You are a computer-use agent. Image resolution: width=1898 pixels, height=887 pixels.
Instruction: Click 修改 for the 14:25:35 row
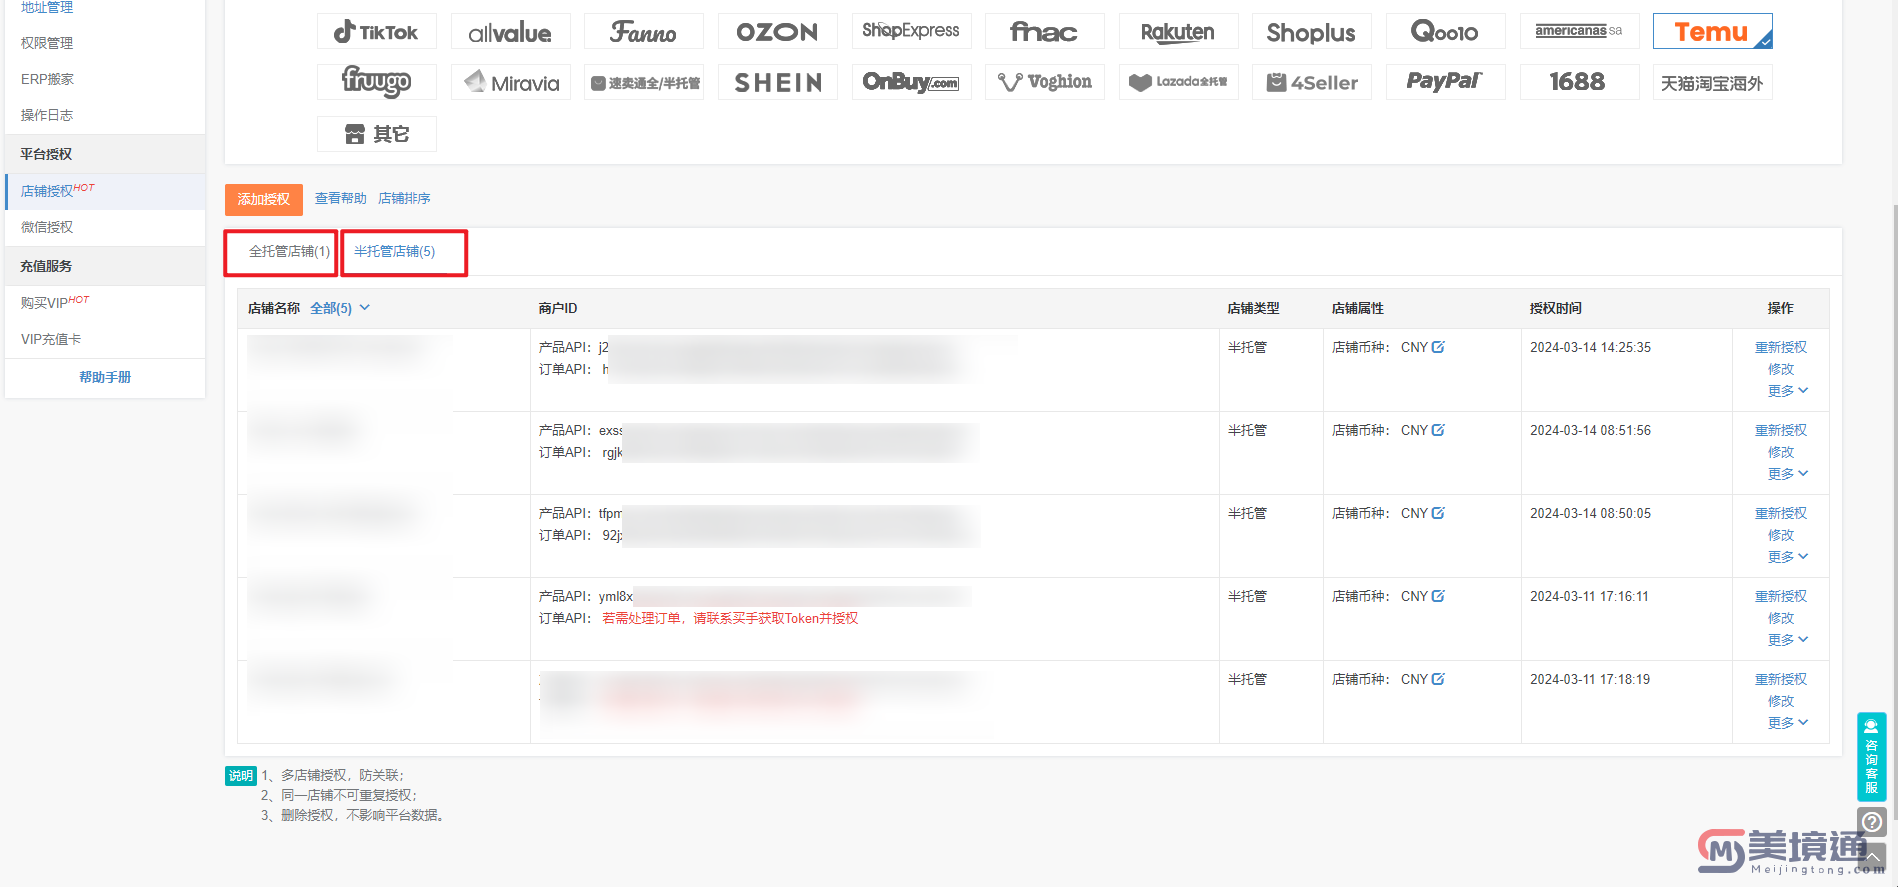[1781, 369]
